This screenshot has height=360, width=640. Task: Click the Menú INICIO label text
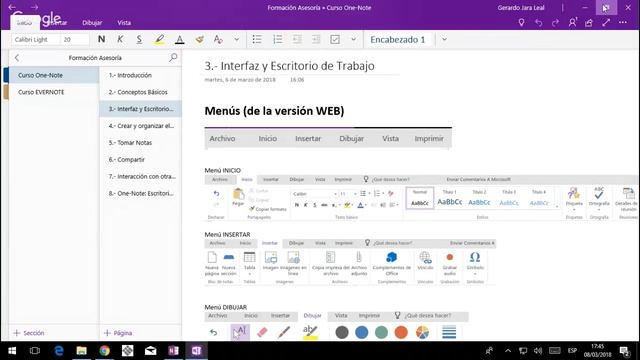pos(223,170)
